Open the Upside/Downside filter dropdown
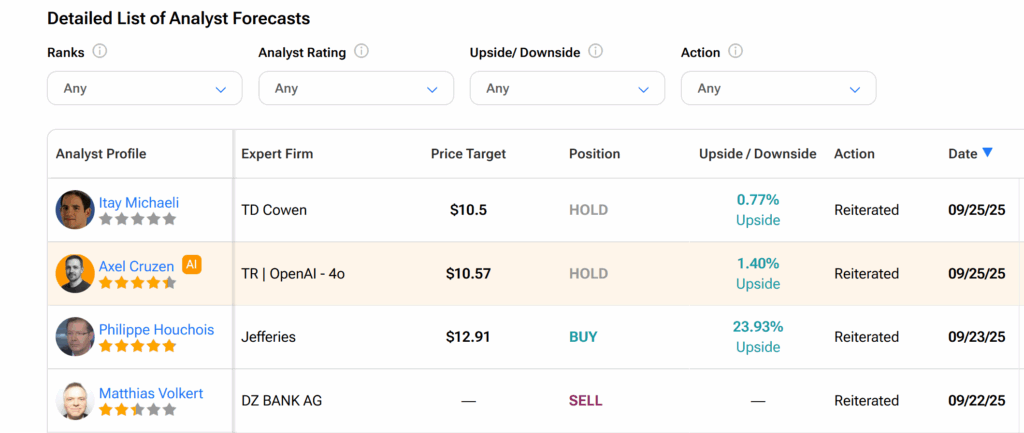1024x433 pixels. tap(567, 88)
